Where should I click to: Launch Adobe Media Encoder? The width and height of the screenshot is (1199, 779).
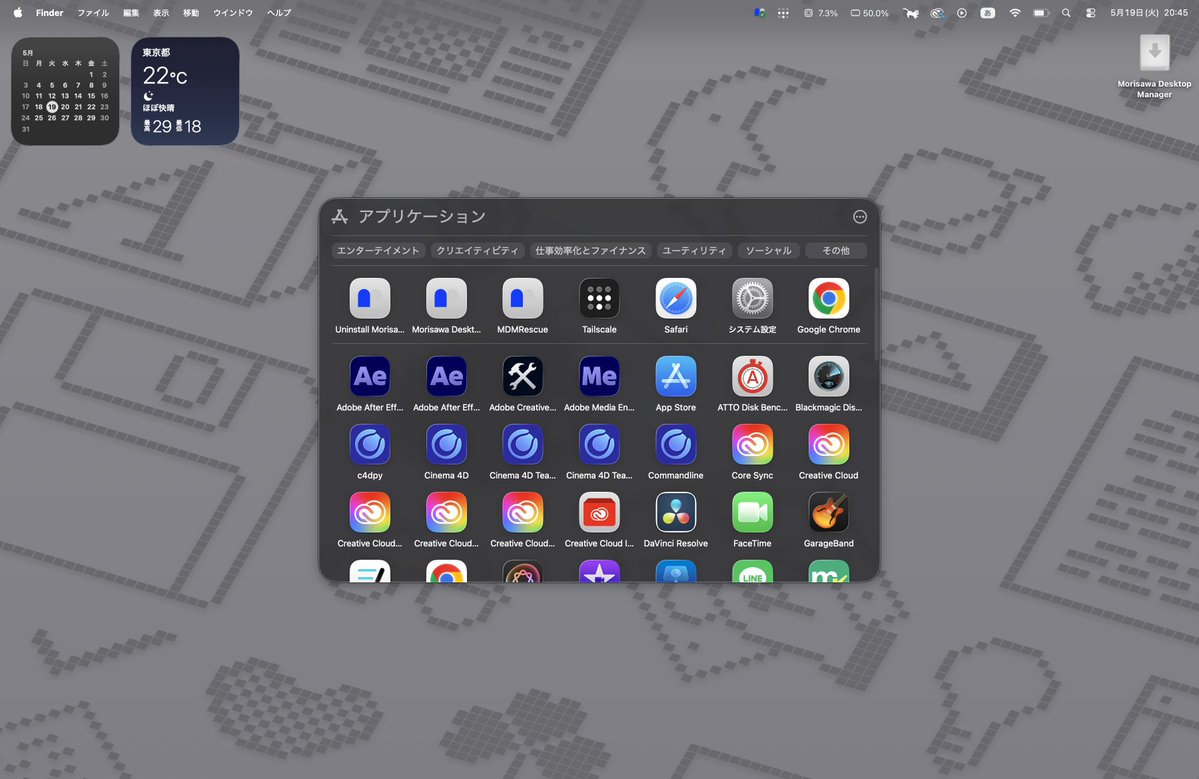pos(600,377)
